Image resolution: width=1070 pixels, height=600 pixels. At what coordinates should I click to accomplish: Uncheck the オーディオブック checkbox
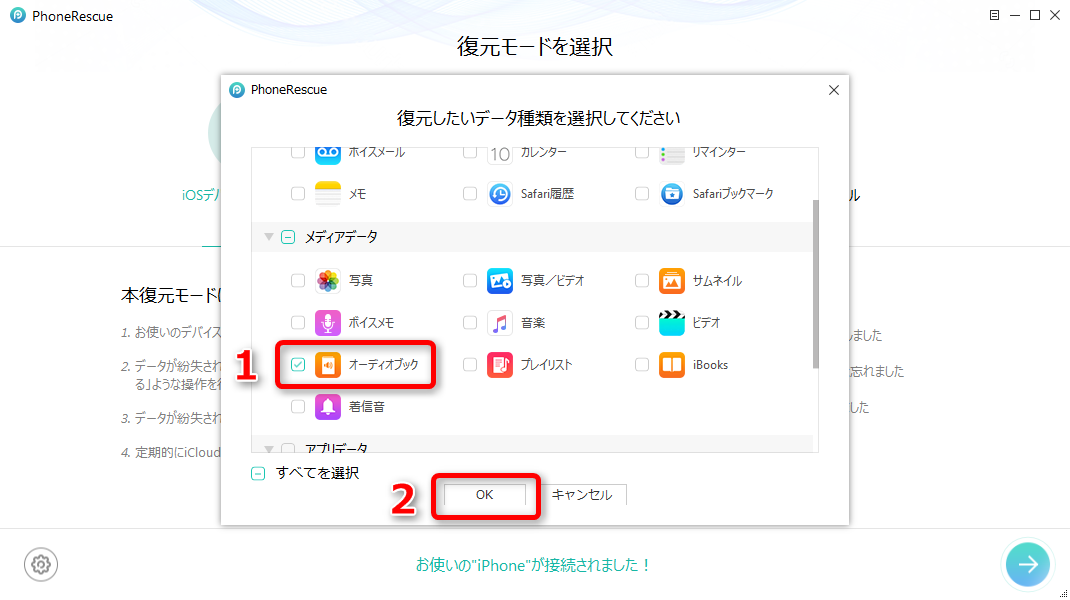point(298,365)
